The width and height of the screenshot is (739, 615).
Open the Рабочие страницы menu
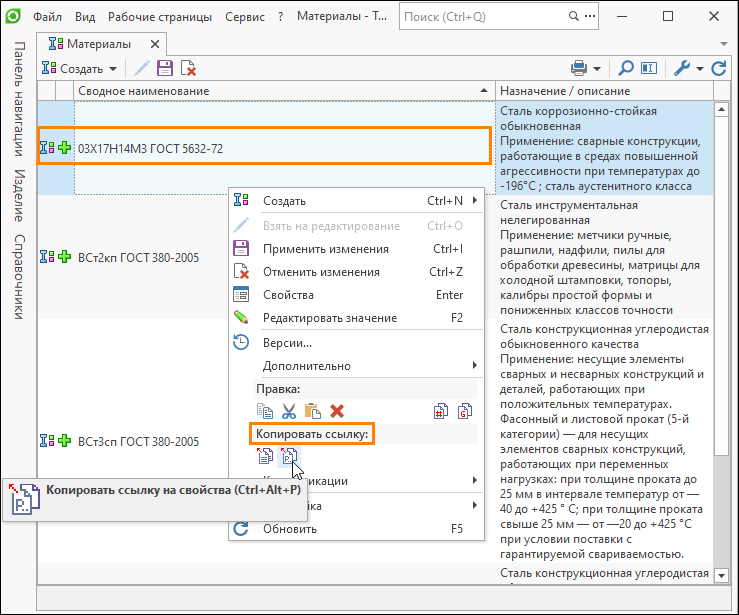pos(160,16)
